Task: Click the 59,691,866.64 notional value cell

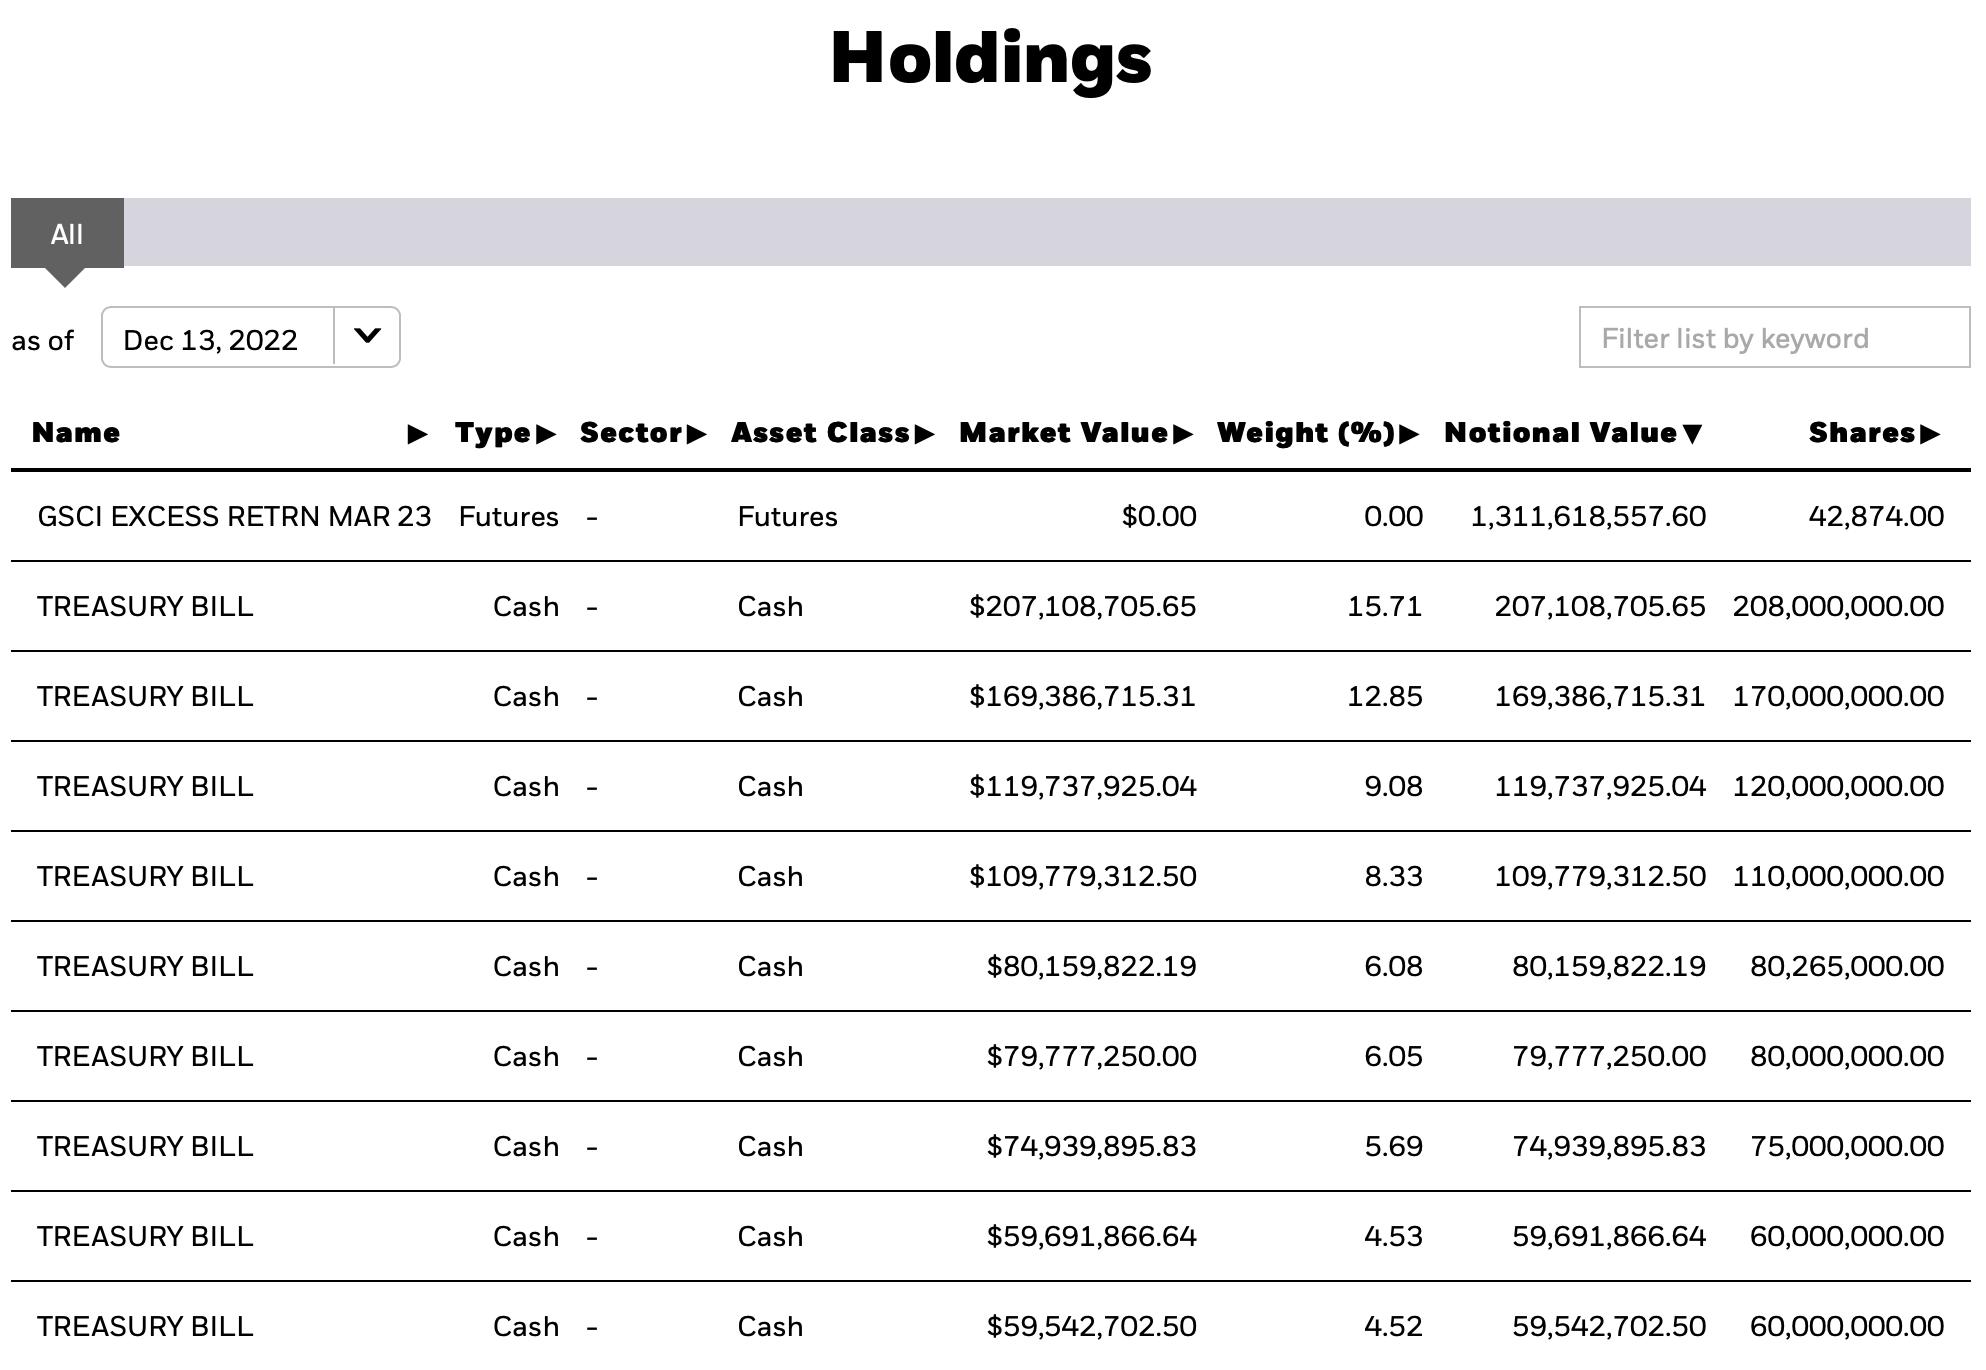Action: 1609,1236
